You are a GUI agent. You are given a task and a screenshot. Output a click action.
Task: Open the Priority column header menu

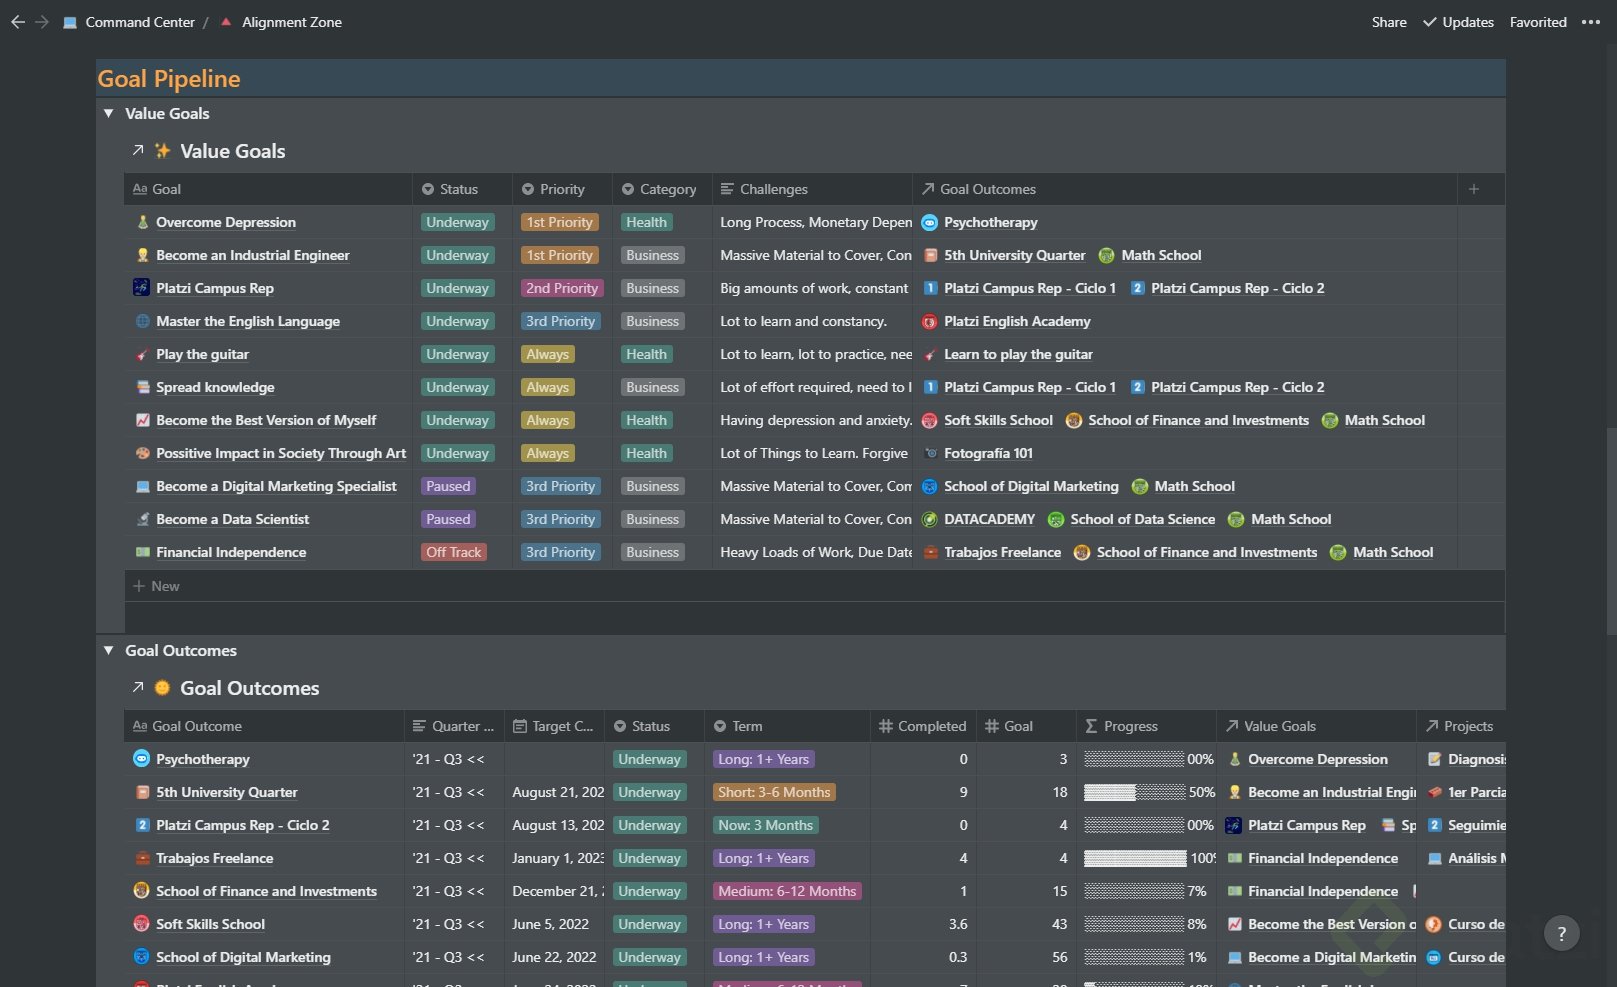562,189
